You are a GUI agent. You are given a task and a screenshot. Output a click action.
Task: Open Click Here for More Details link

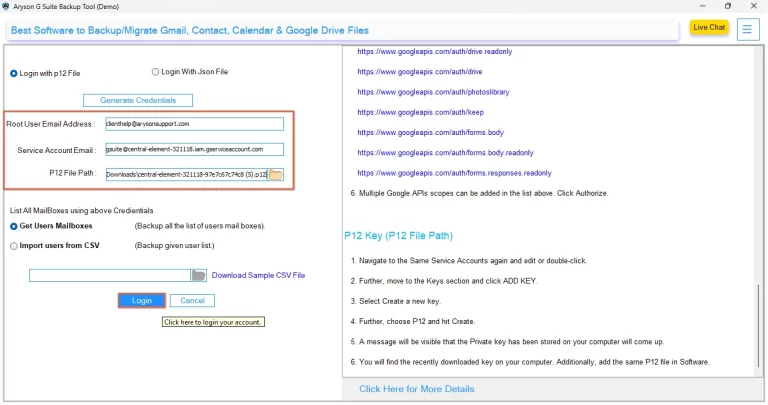(x=416, y=389)
